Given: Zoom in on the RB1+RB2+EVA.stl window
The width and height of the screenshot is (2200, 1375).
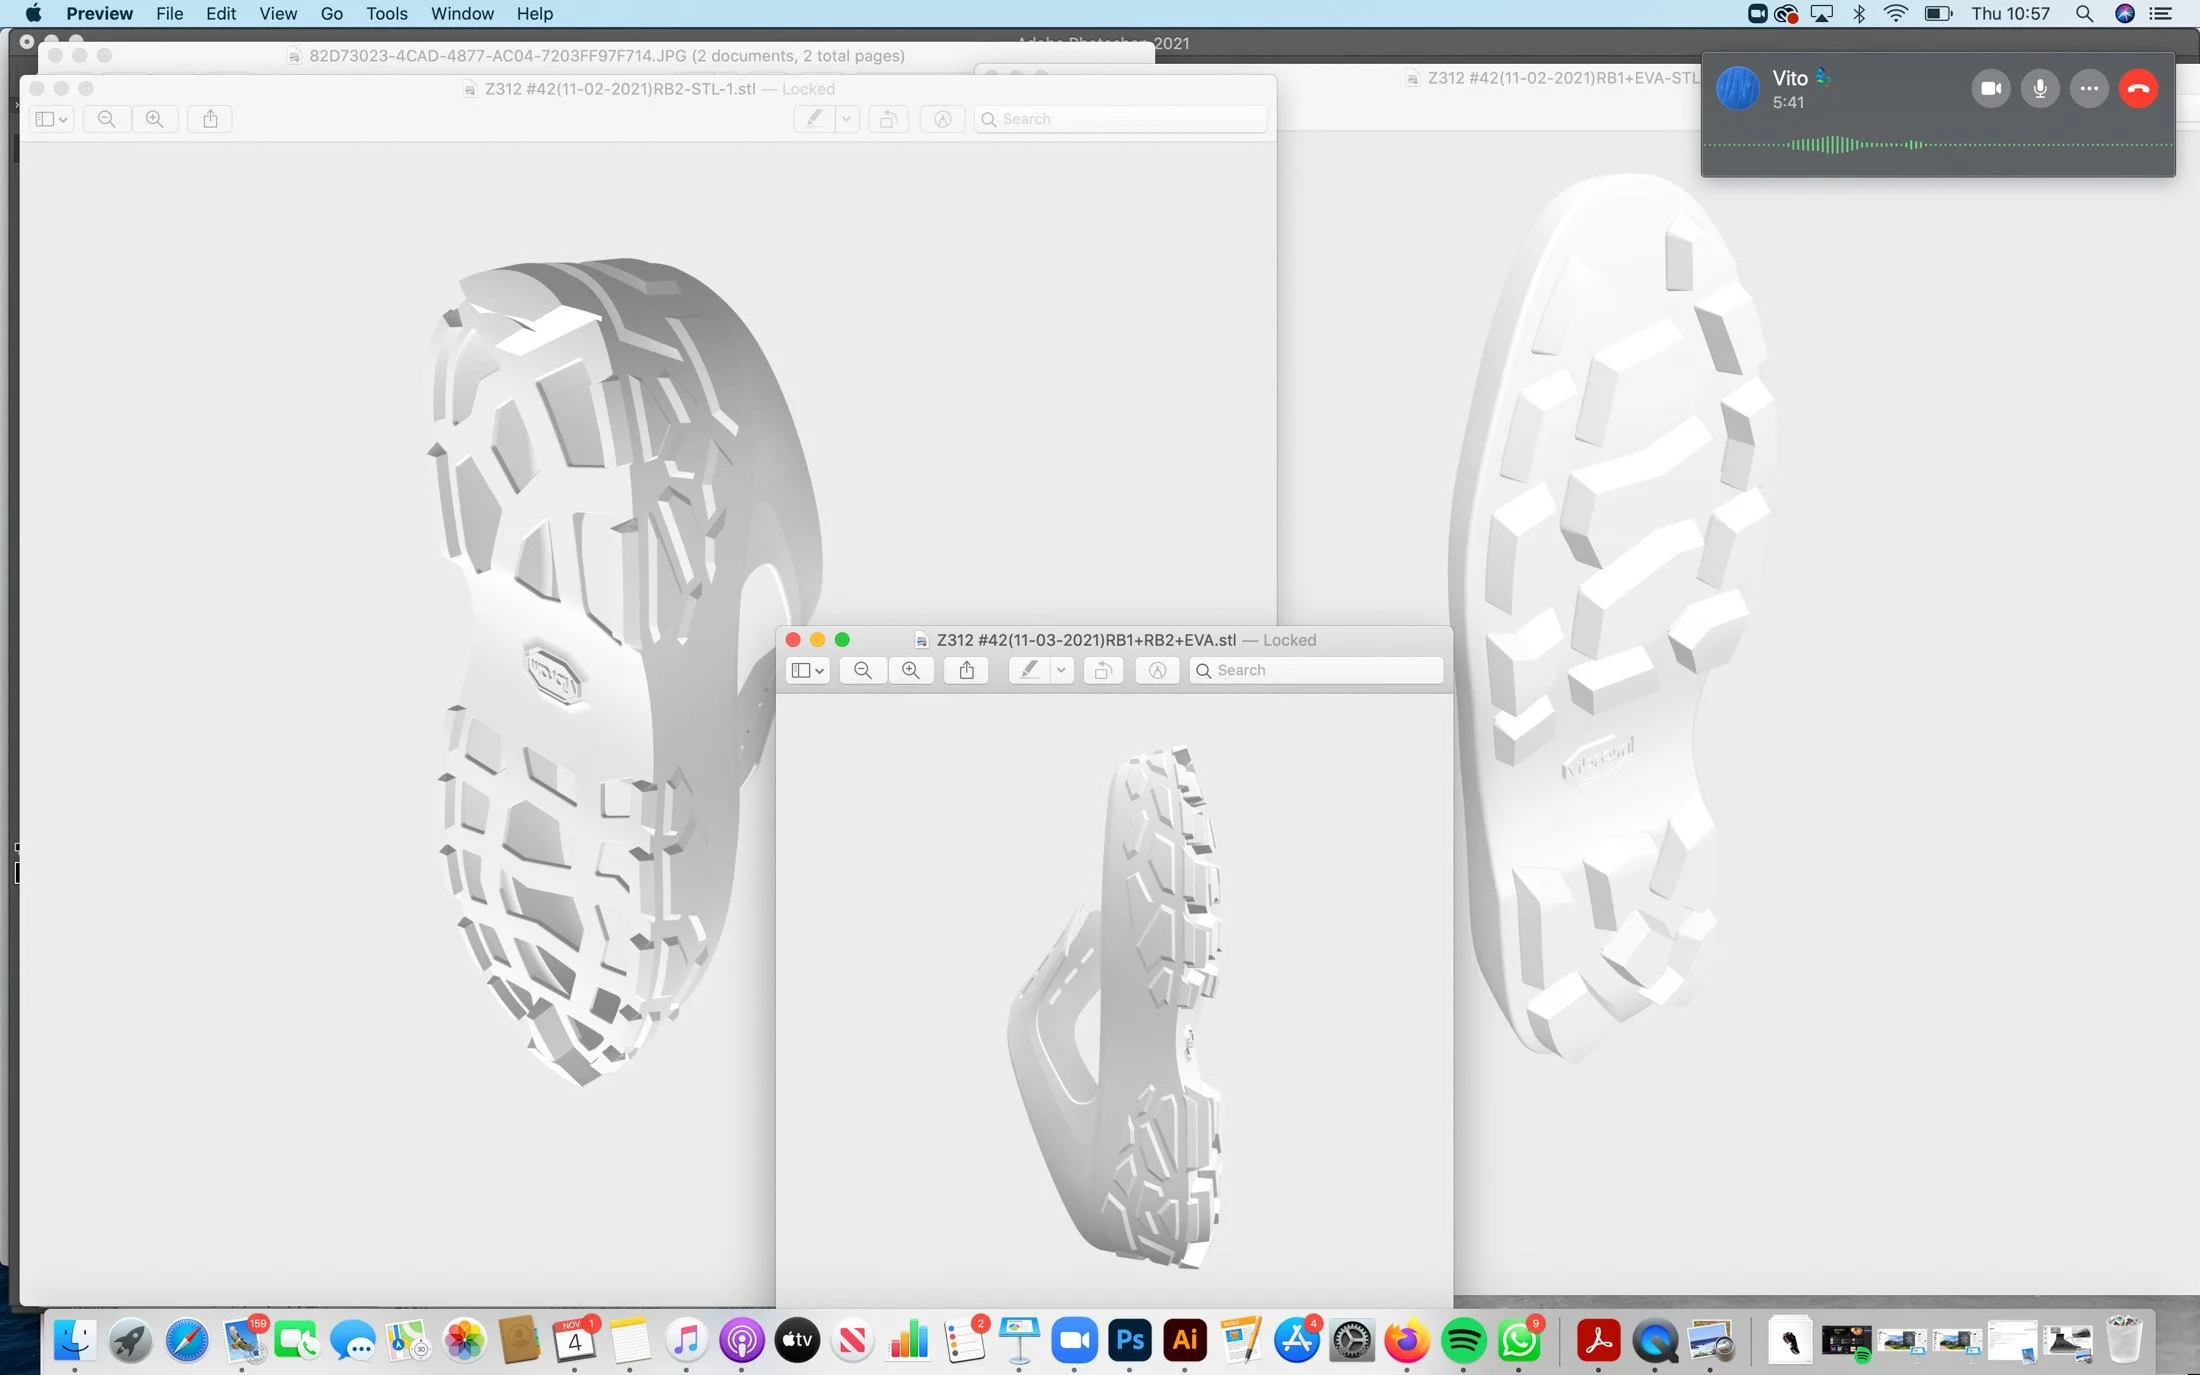Looking at the screenshot, I should coord(911,670).
